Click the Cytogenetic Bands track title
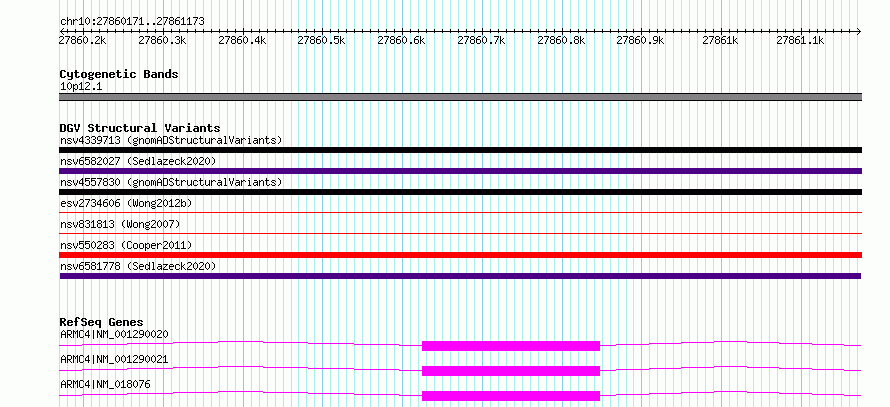This screenshot has width=890, height=407. coord(119,74)
